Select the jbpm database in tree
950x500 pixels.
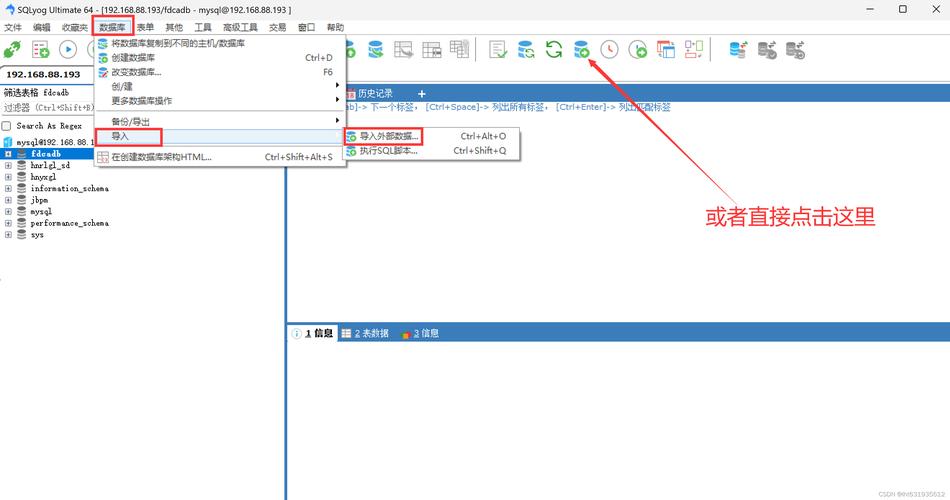[x=39, y=200]
